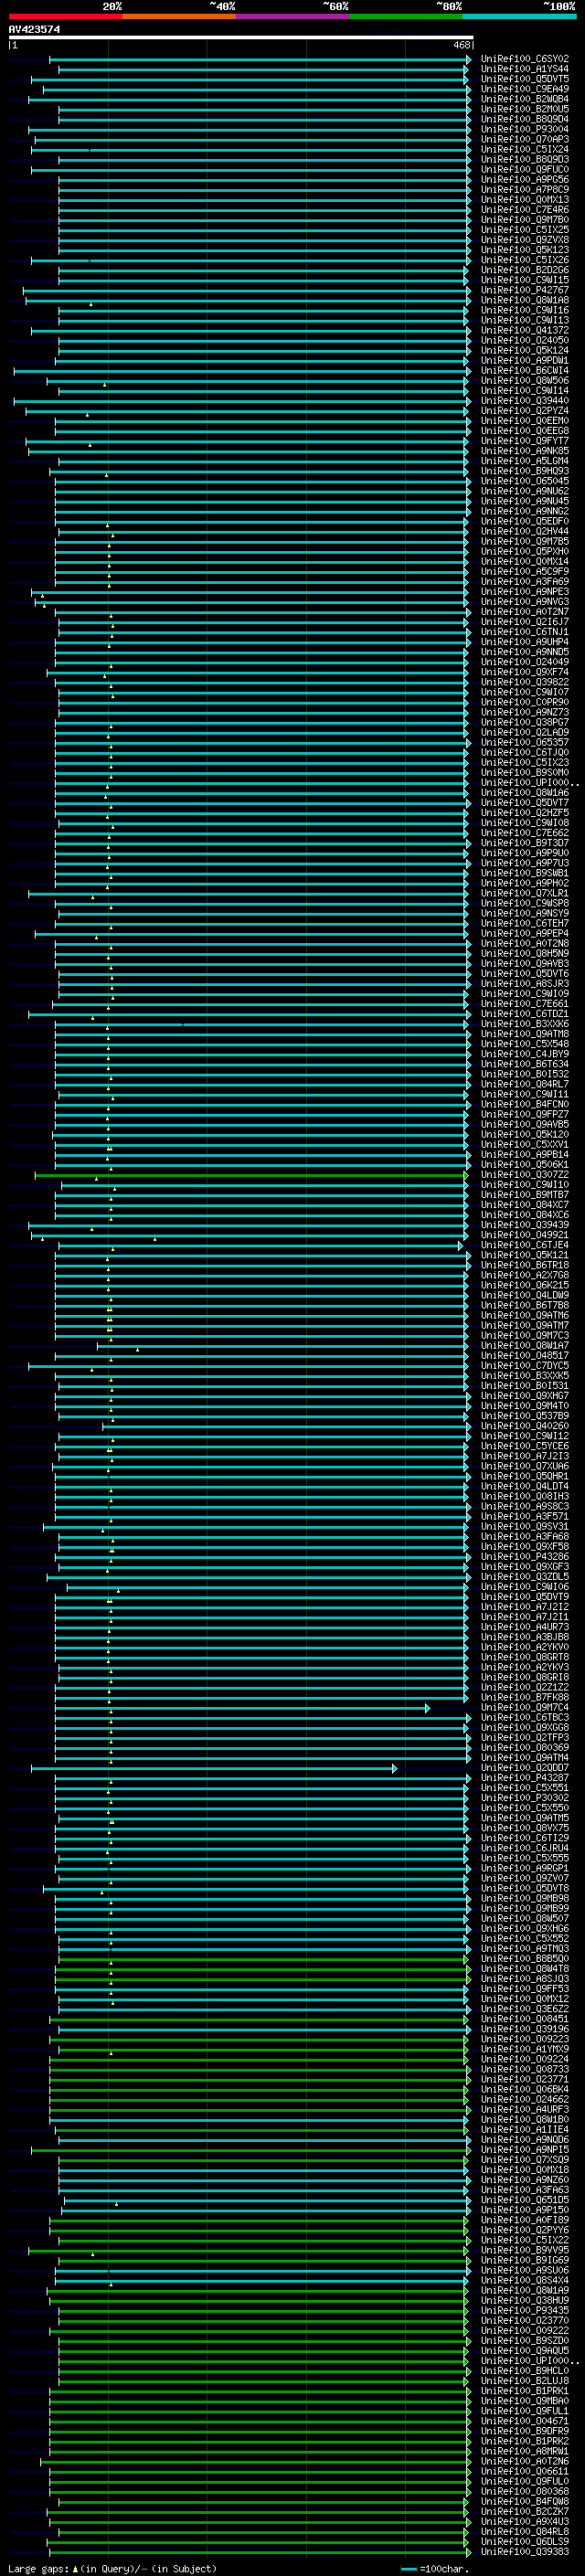Open hit UniRef100_C6SY02
Viewport: 585px width, 2576px height.
click(524, 59)
